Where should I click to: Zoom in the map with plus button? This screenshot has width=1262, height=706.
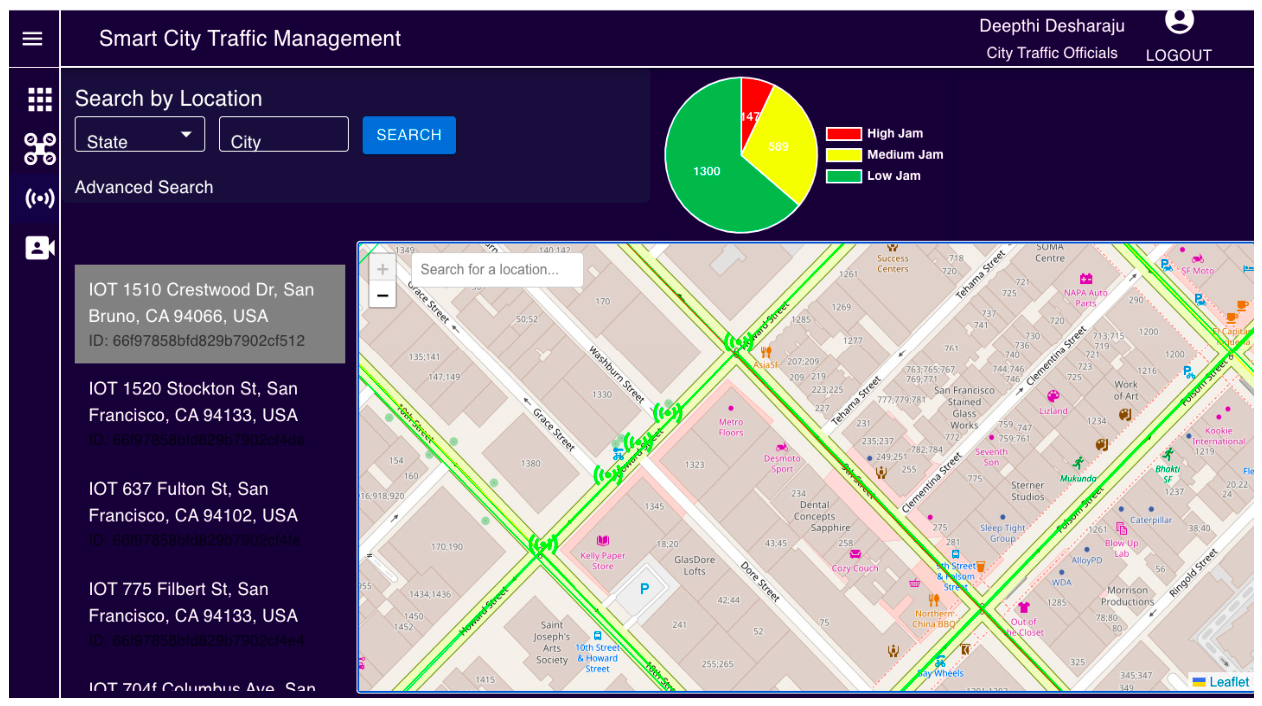pyautogui.click(x=383, y=269)
